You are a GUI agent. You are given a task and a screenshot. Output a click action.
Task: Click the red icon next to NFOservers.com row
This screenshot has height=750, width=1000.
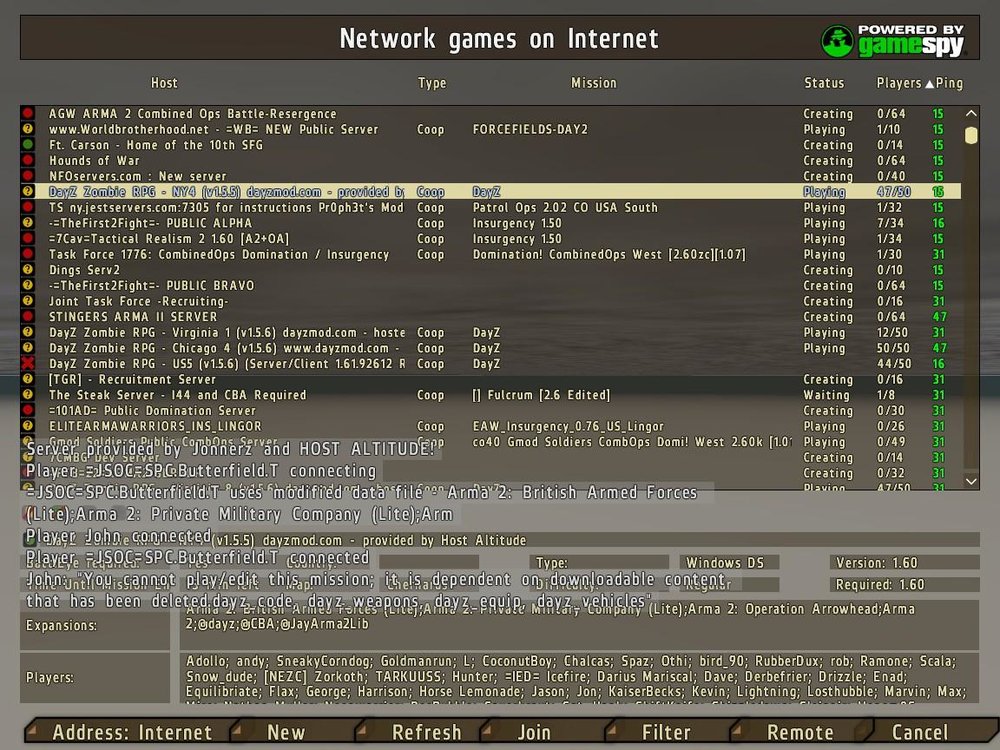click(27, 176)
